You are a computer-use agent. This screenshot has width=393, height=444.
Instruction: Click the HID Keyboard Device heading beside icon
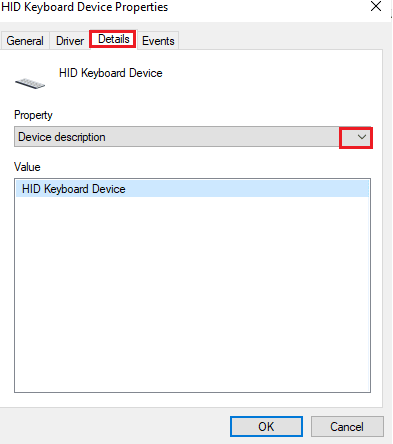[111, 73]
